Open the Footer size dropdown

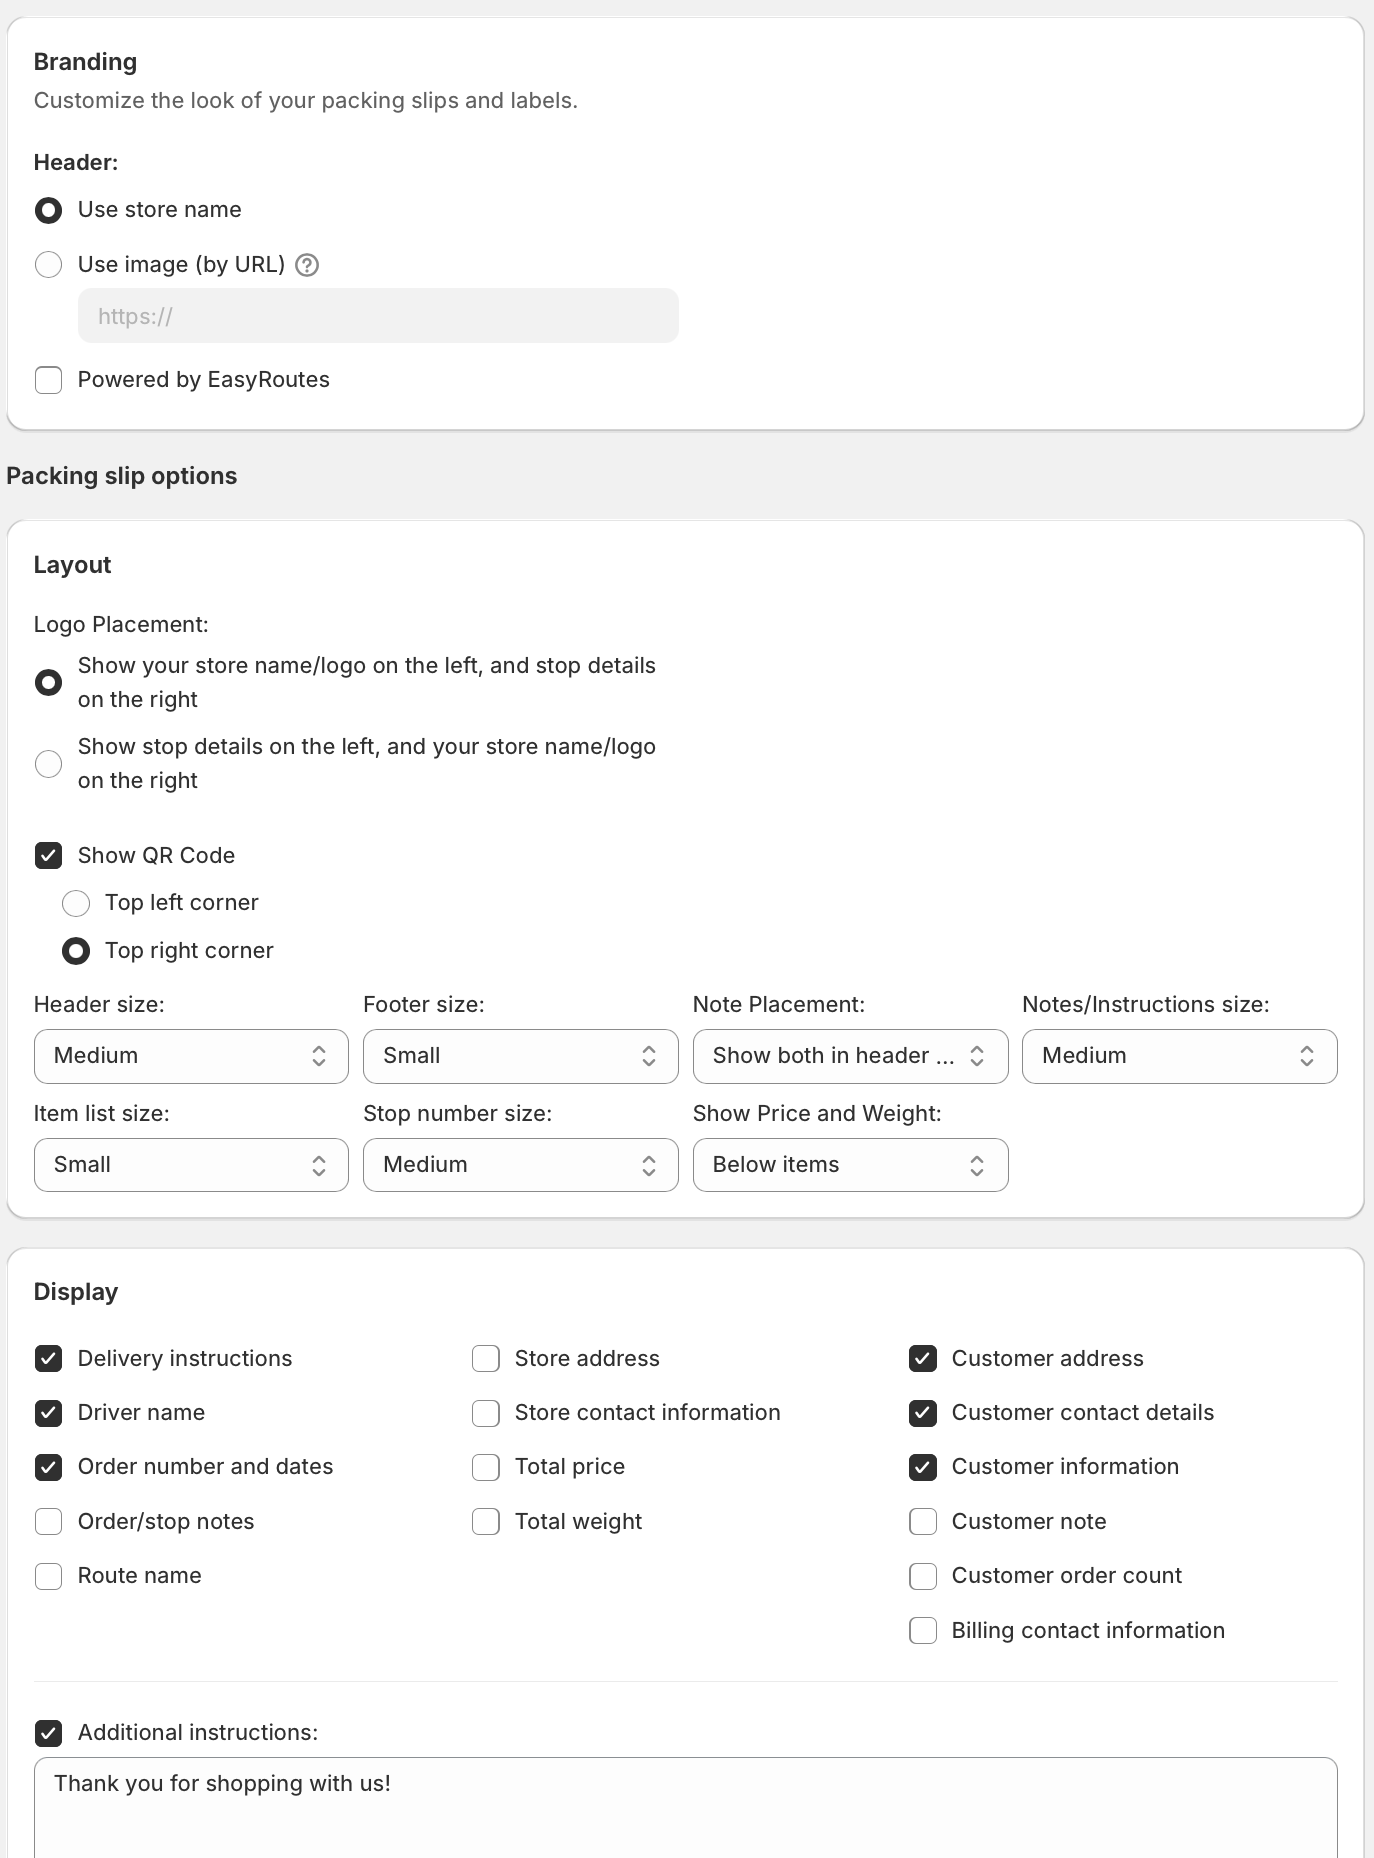coord(520,1056)
